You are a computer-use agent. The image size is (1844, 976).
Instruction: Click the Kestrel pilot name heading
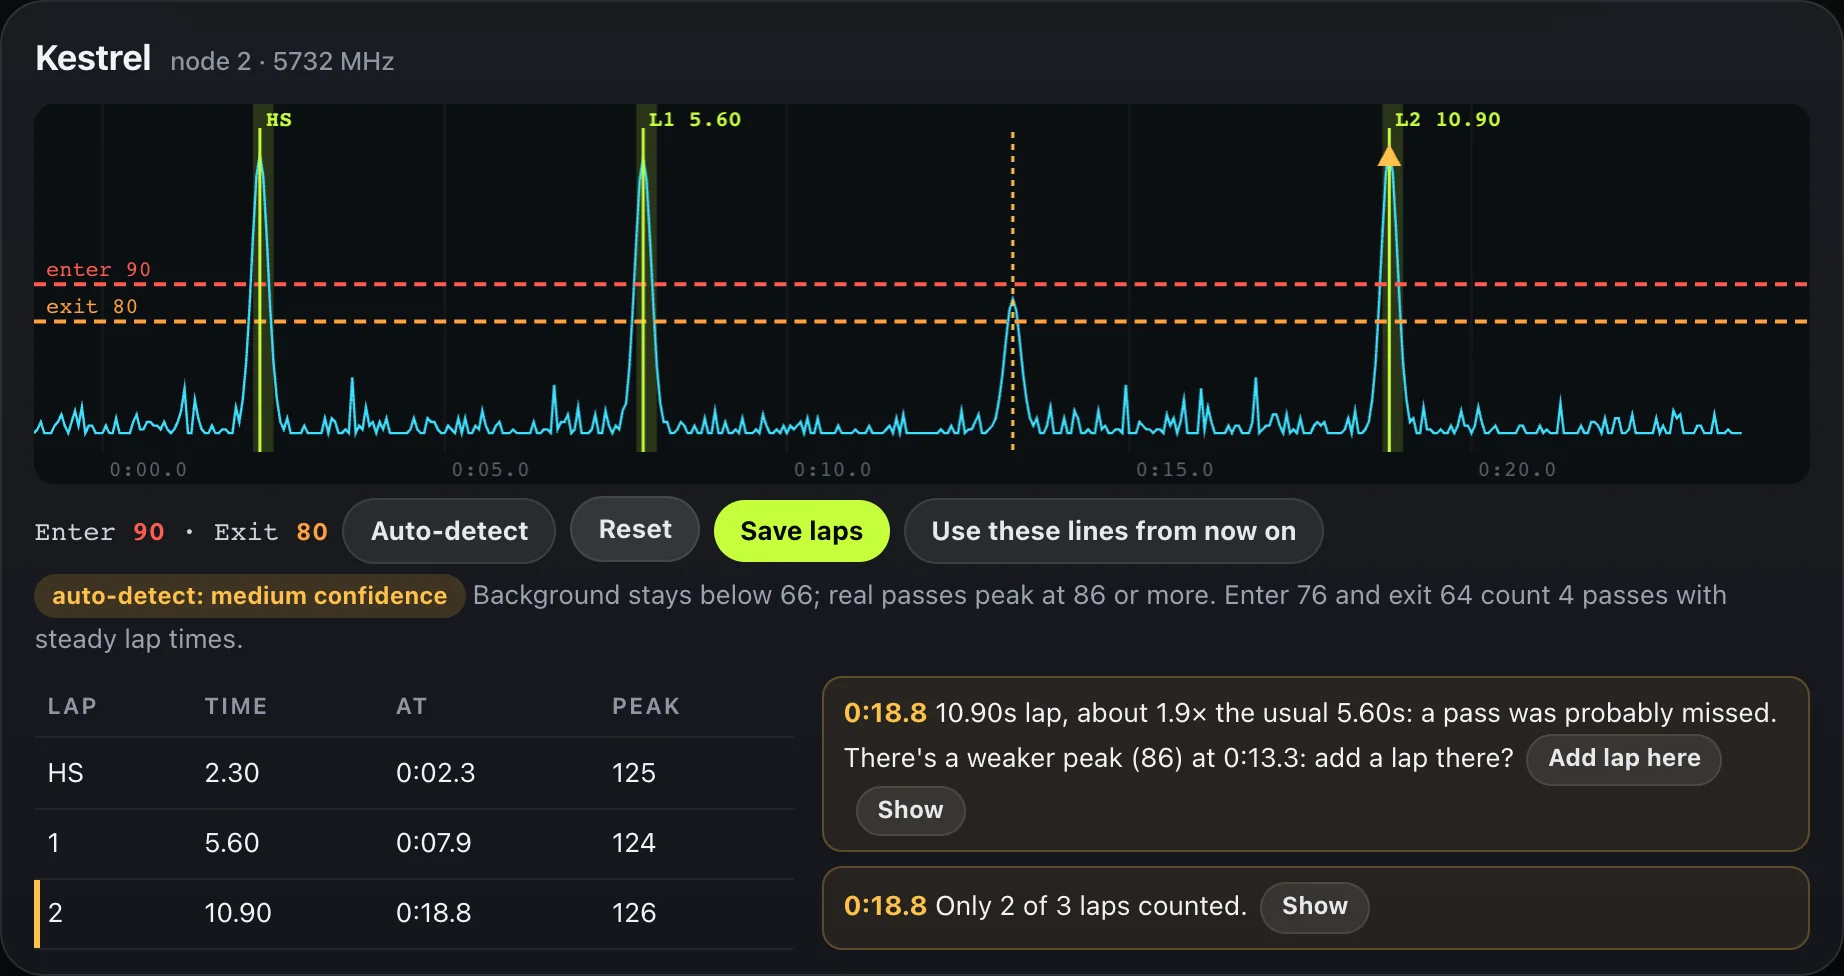tap(93, 58)
